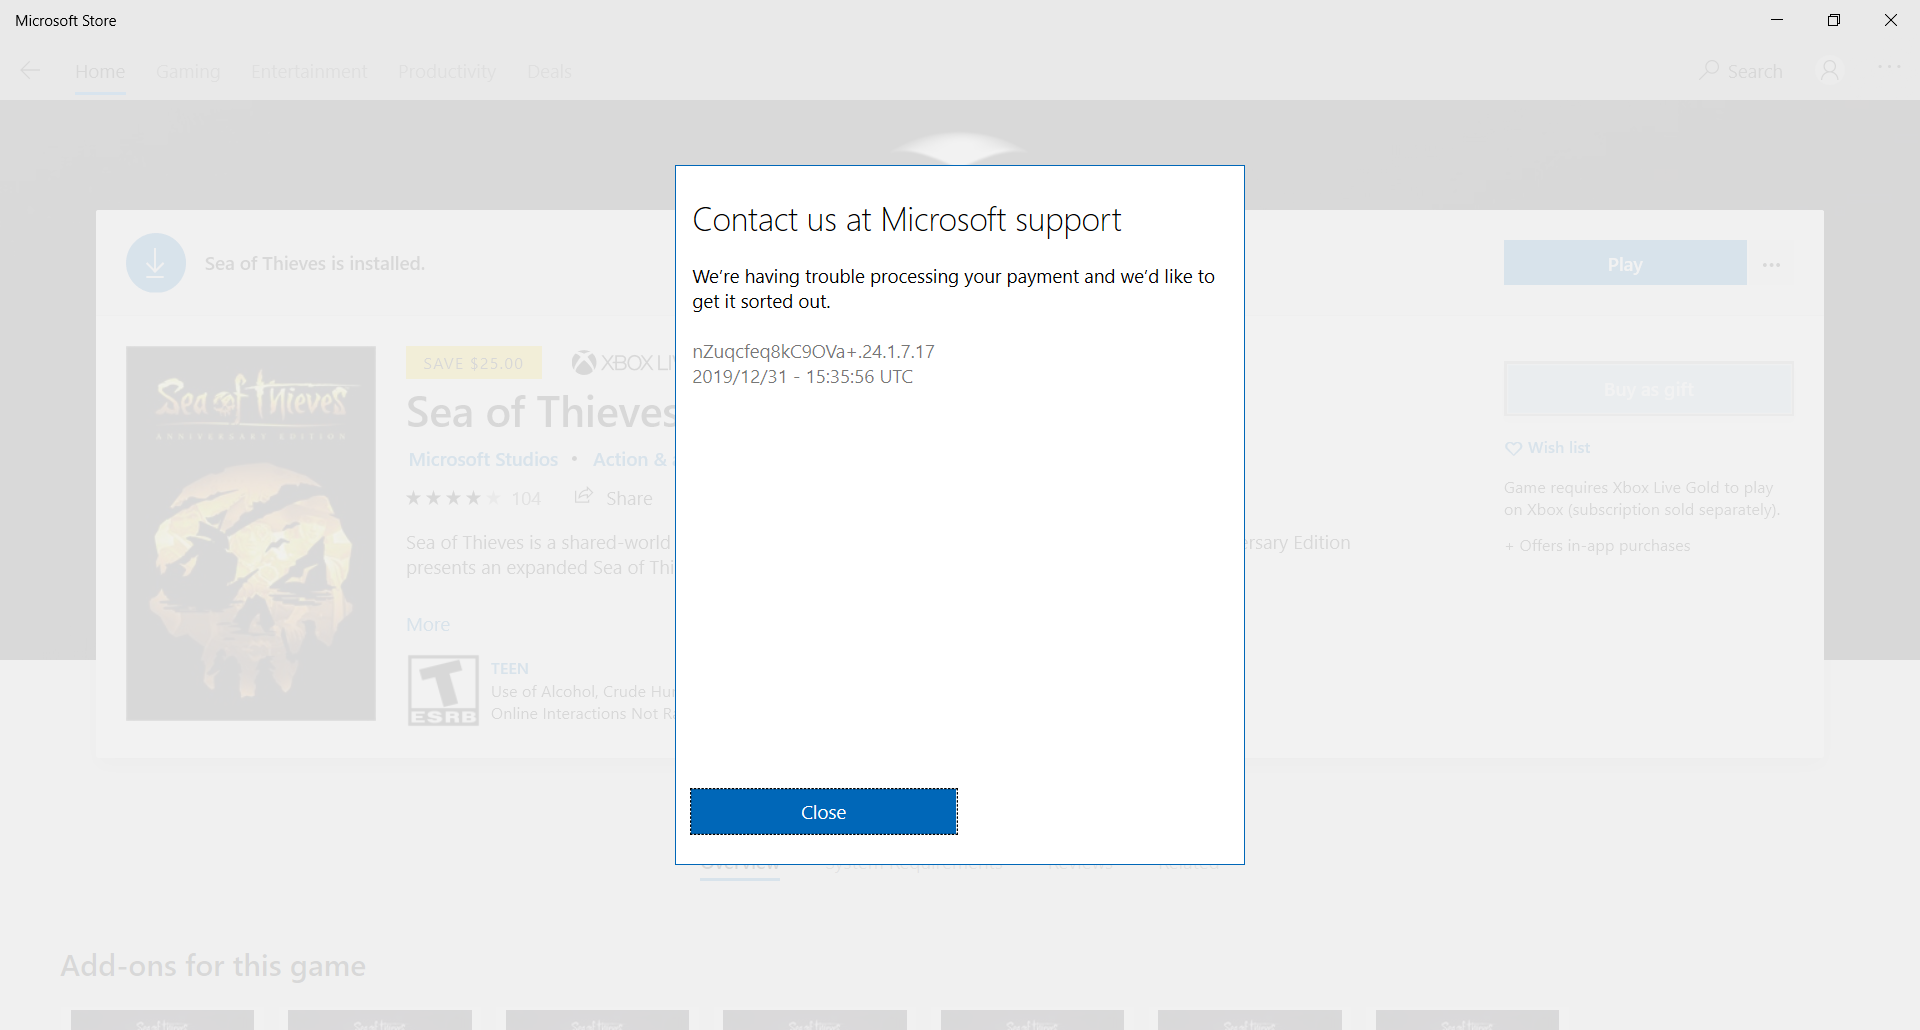Click the Xbox Live logo badge
Viewport: 1920px width, 1030px height.
click(x=623, y=363)
